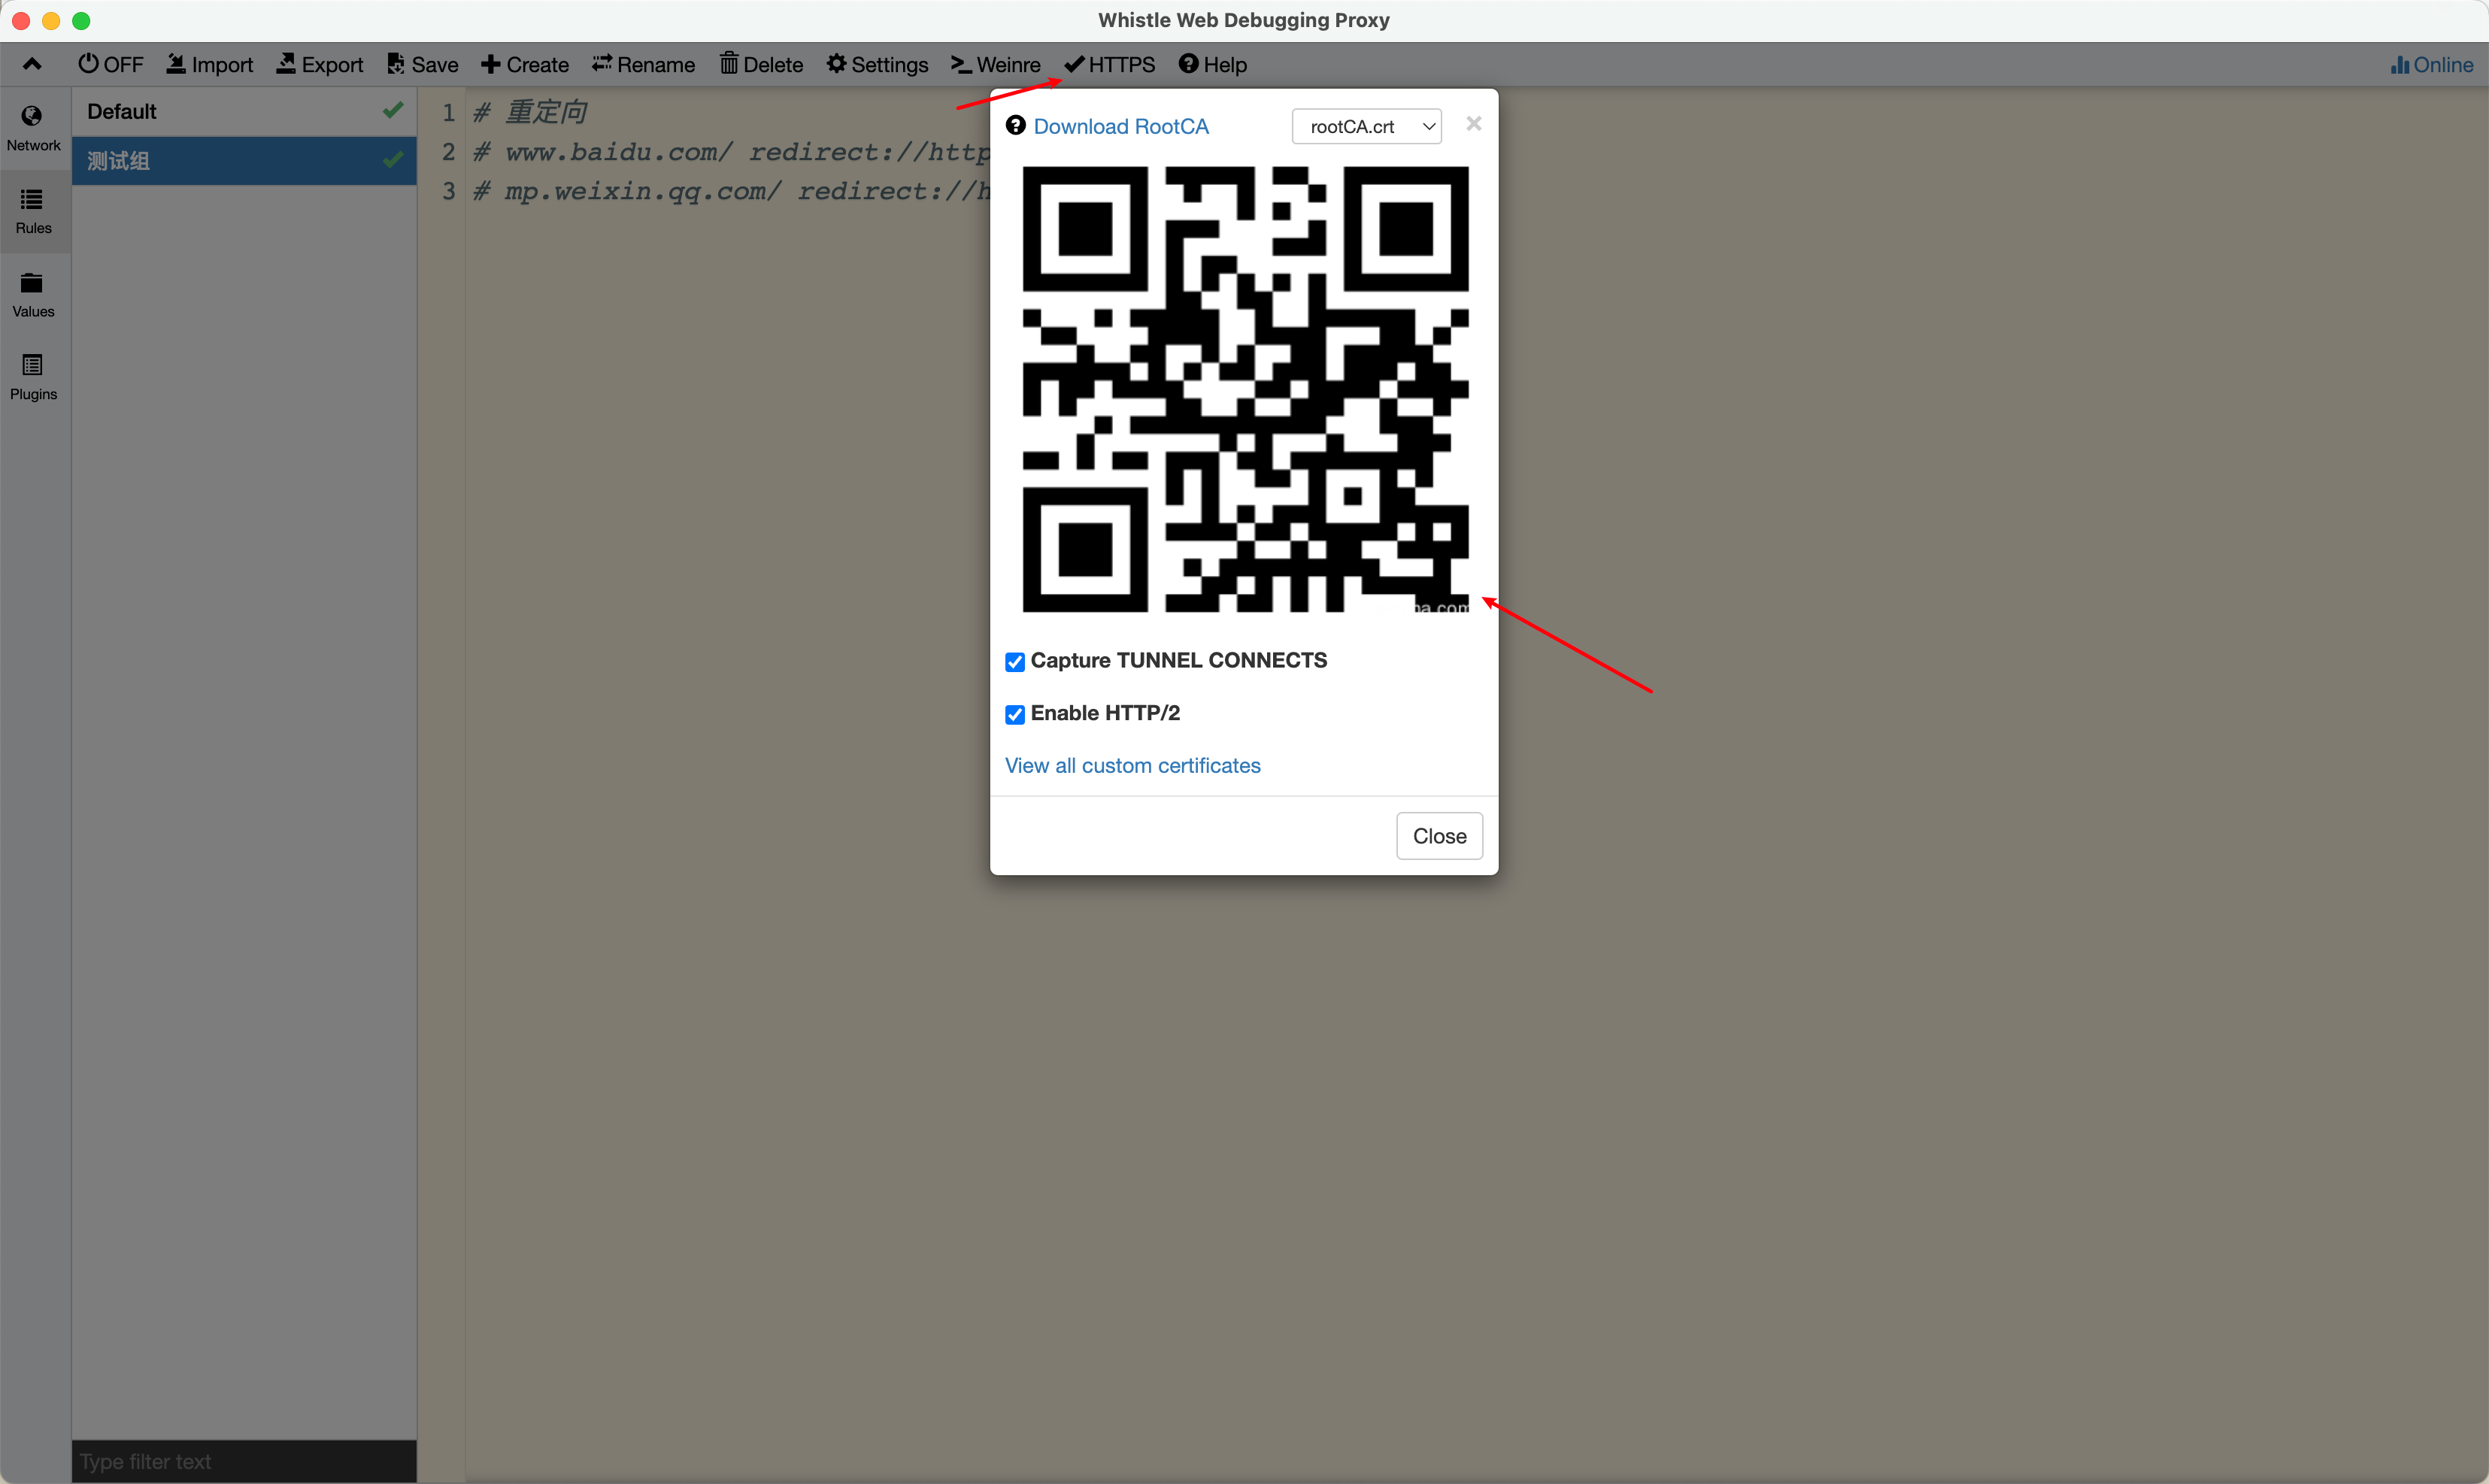This screenshot has height=1484, width=2489.
Task: Click the Type filter text field
Action: (x=243, y=1461)
